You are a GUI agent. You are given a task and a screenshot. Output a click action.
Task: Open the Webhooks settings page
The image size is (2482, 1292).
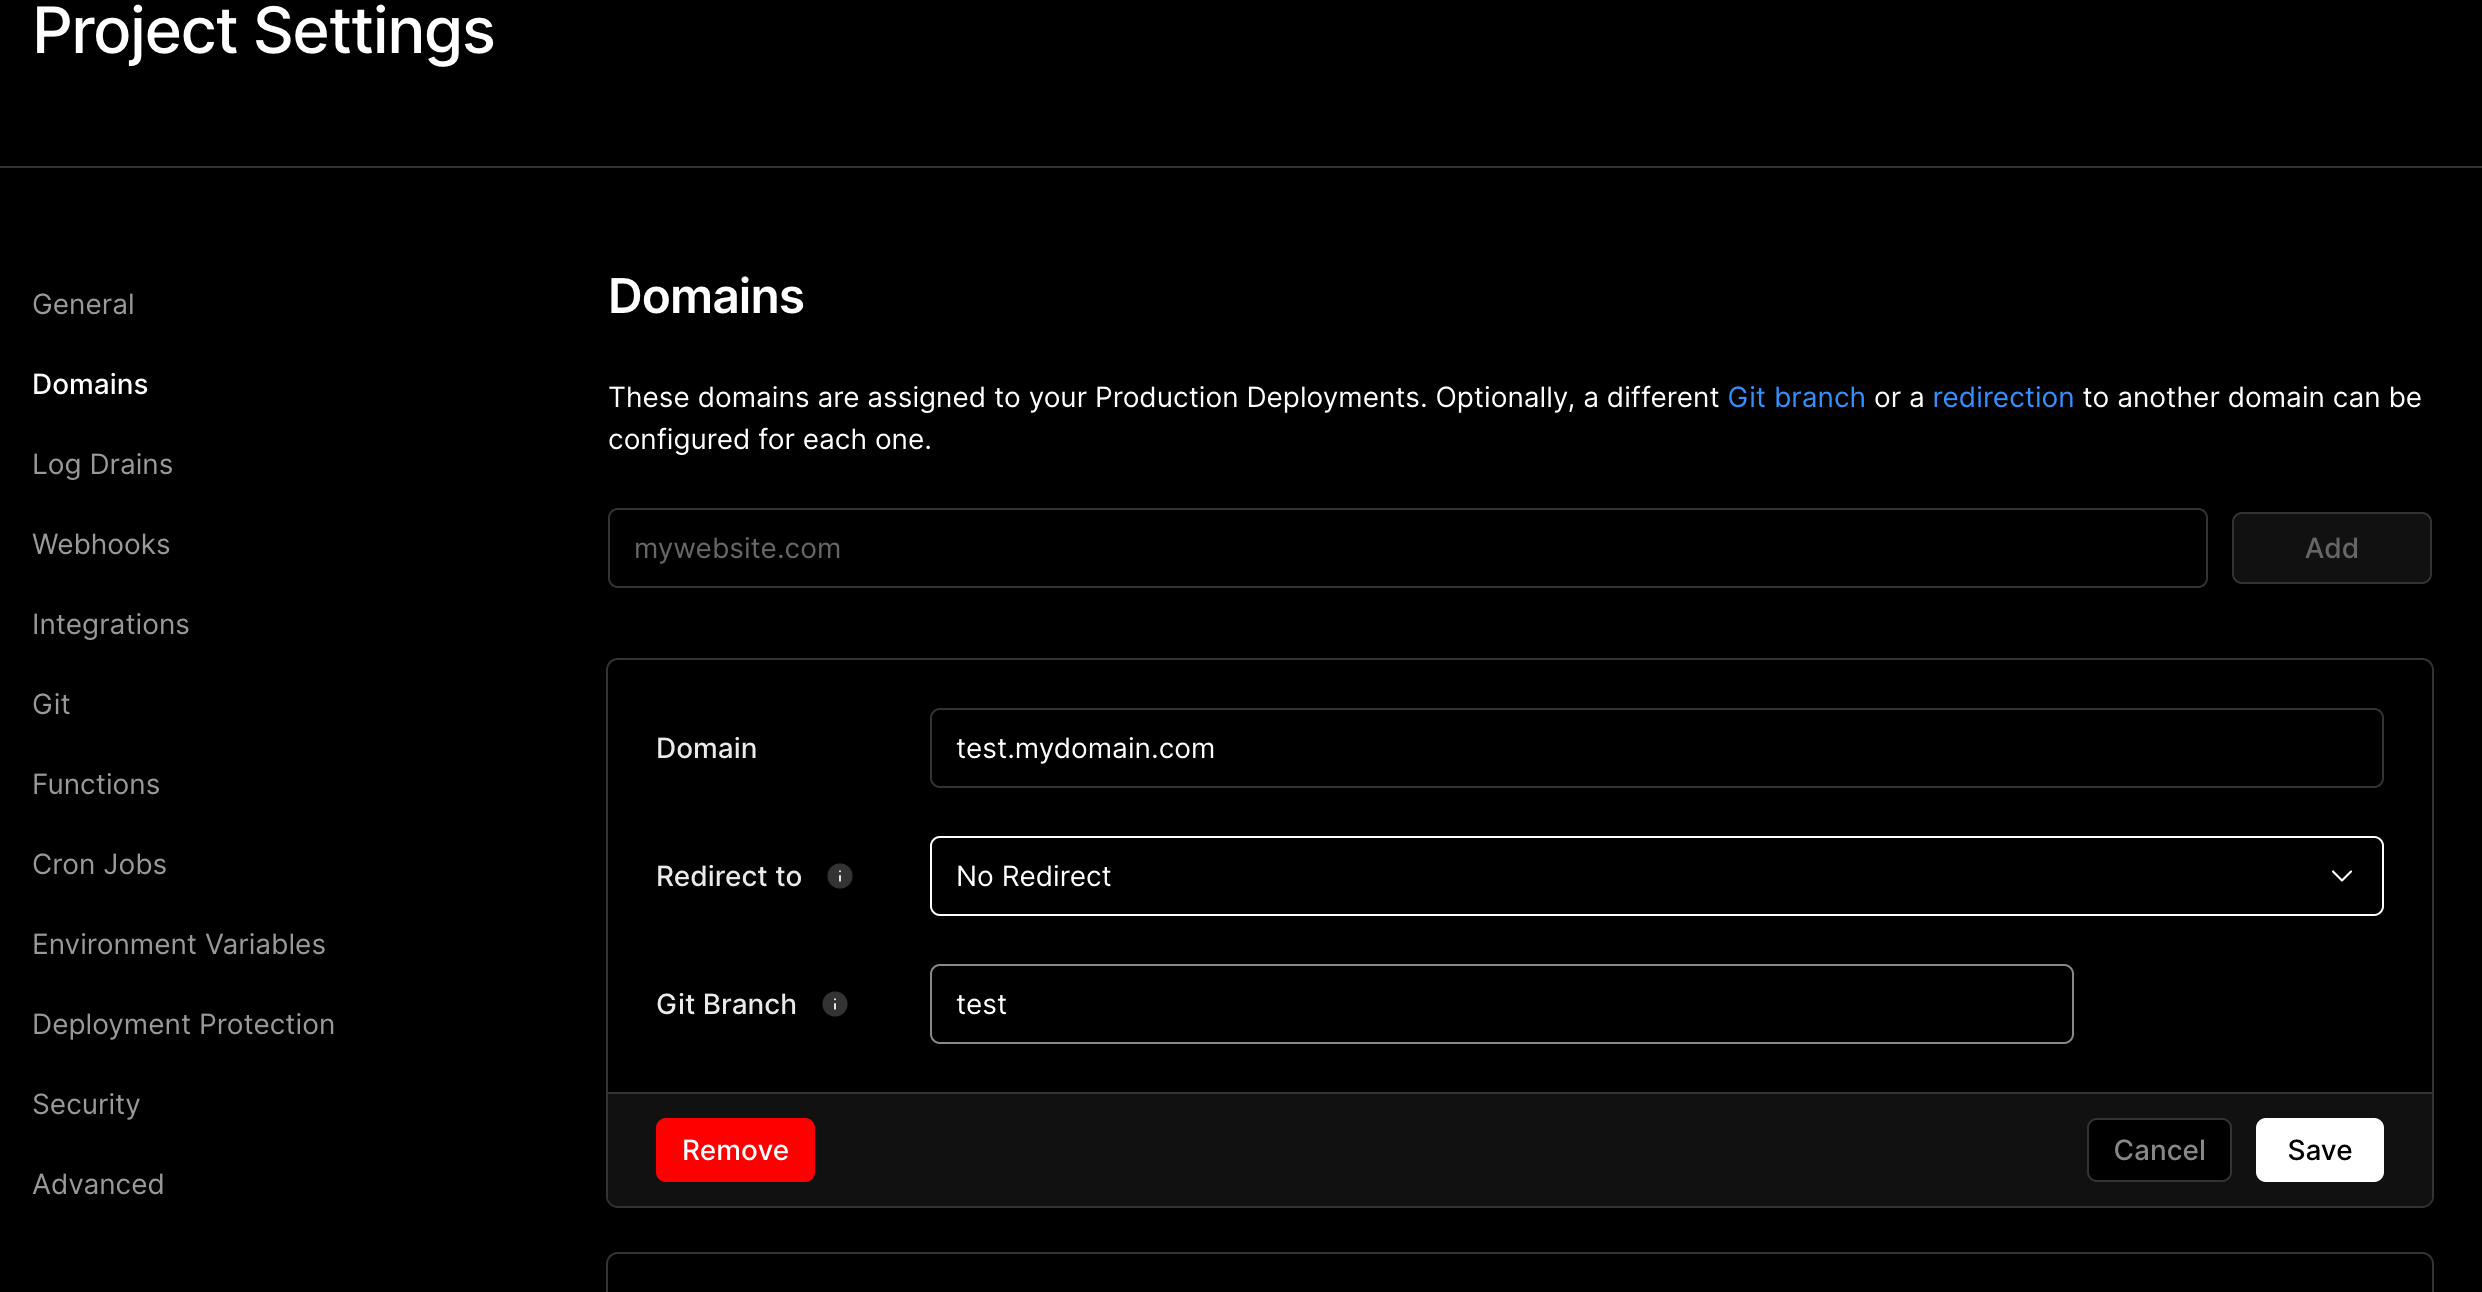pos(100,543)
